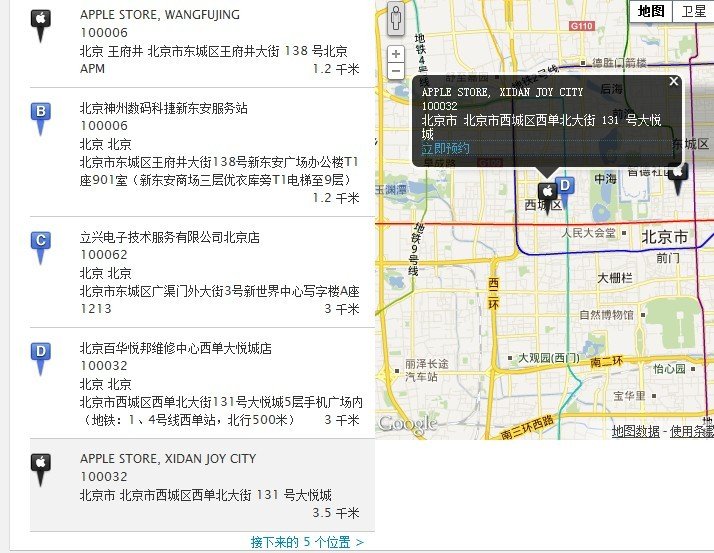The width and height of the screenshot is (714, 553).
Task: Click the 丽泽长途汽车站 label on the map
Action: (x=427, y=370)
